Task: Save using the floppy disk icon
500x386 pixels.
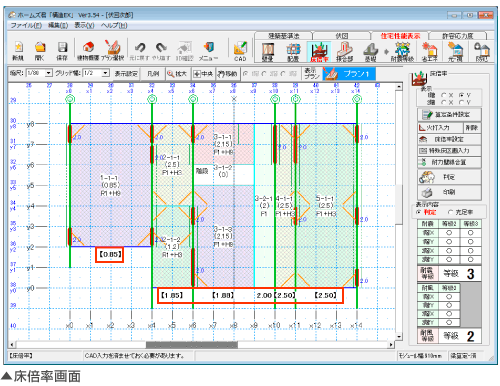Action: point(62,50)
